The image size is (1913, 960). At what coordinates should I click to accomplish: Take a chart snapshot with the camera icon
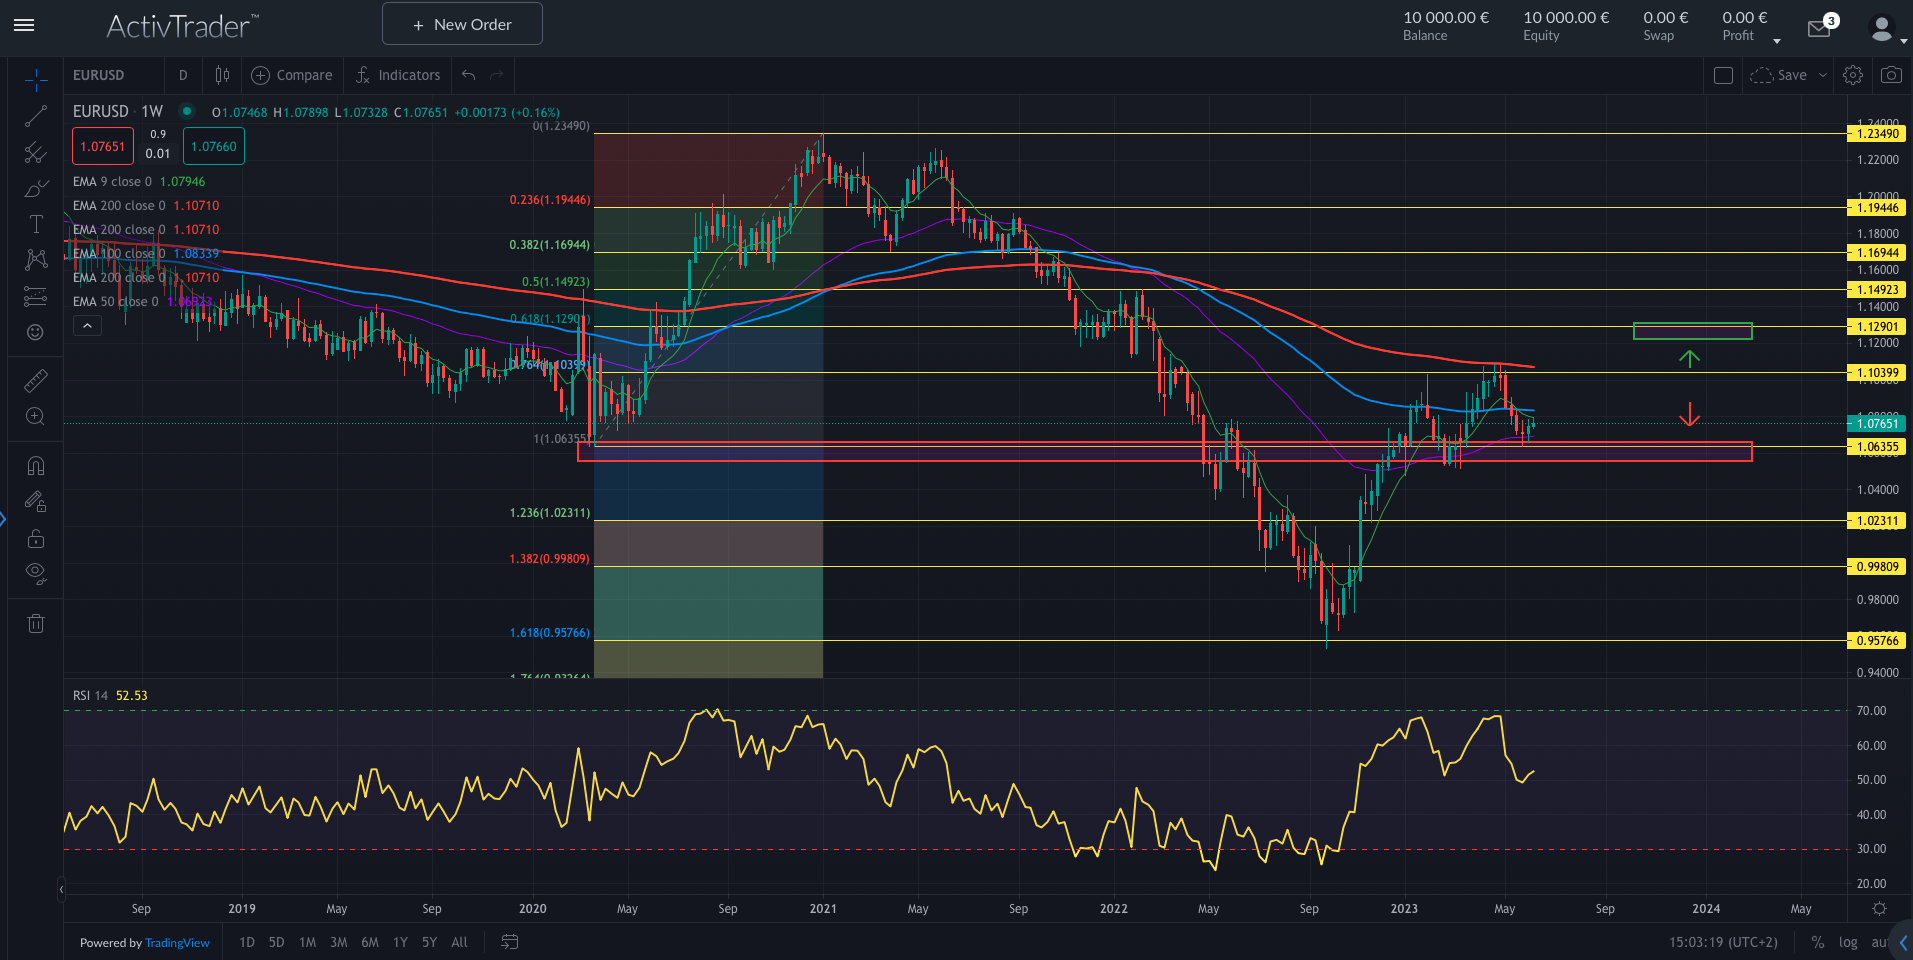[x=1890, y=74]
